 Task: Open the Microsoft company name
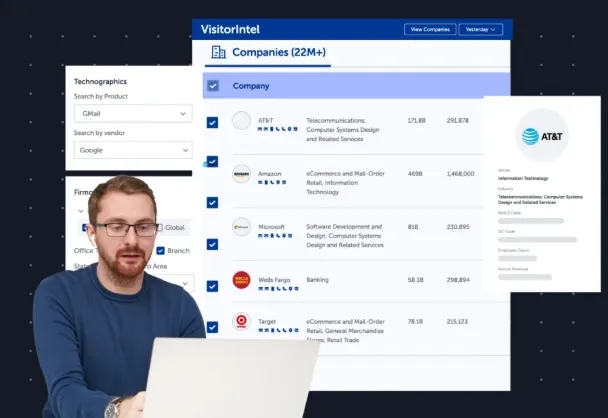coord(271,227)
